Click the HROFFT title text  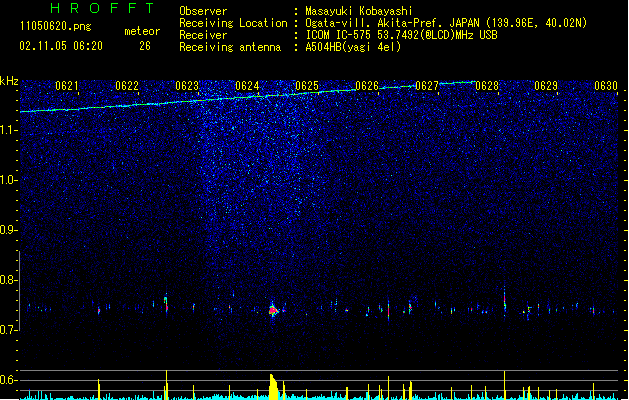point(102,8)
